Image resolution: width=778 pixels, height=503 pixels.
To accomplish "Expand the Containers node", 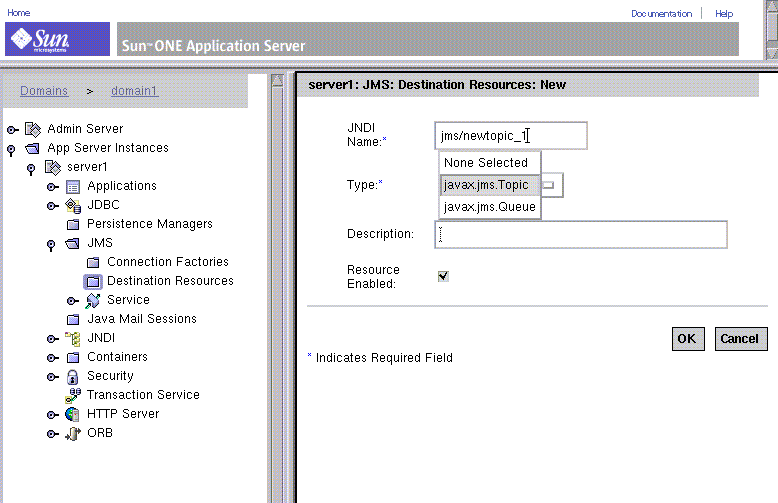I will coord(53,358).
